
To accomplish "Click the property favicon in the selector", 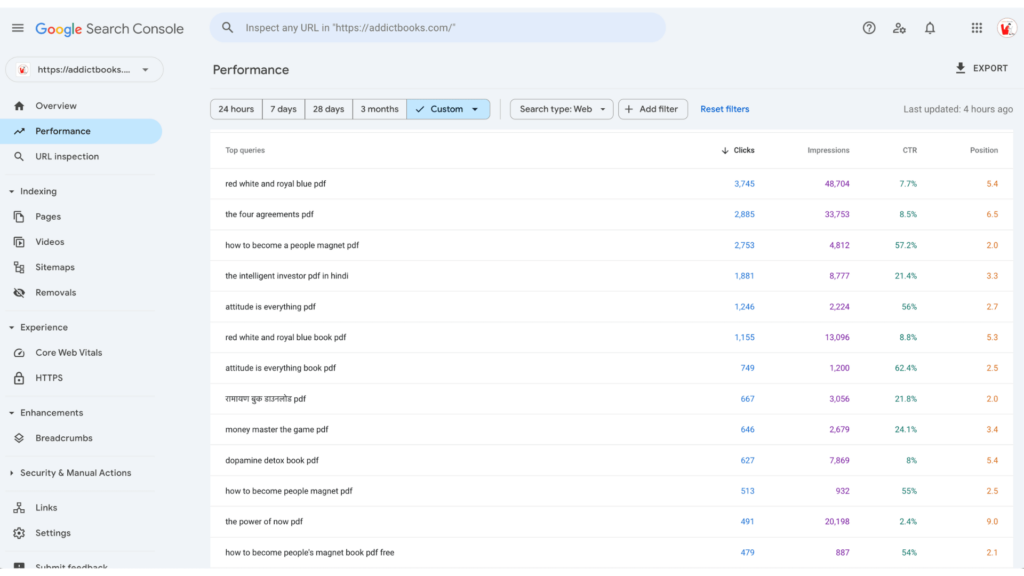I will pos(23,70).
